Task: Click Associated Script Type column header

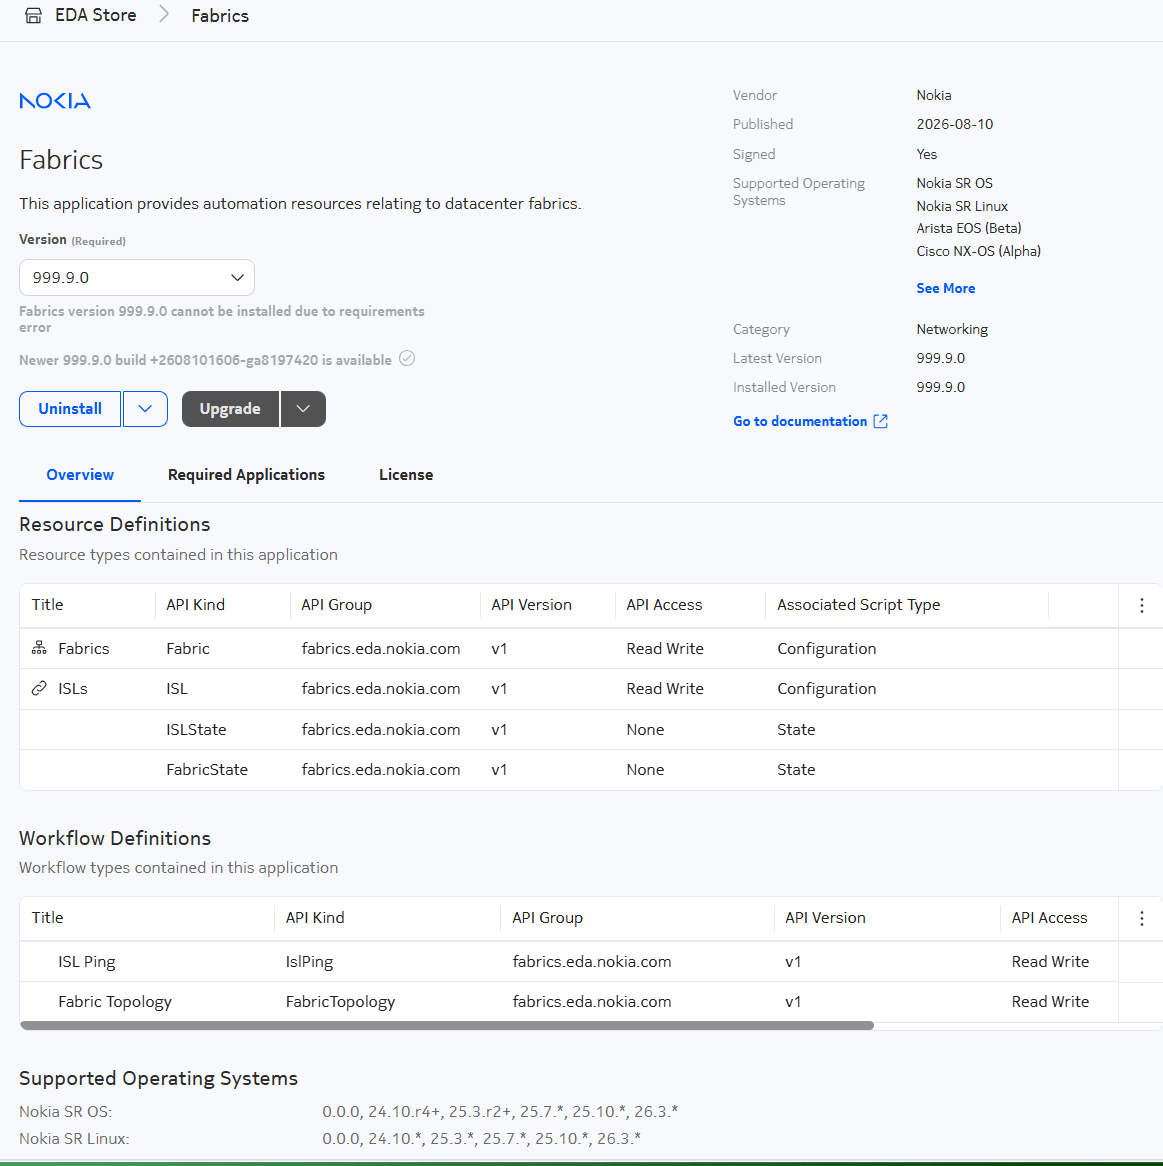Action: point(859,605)
